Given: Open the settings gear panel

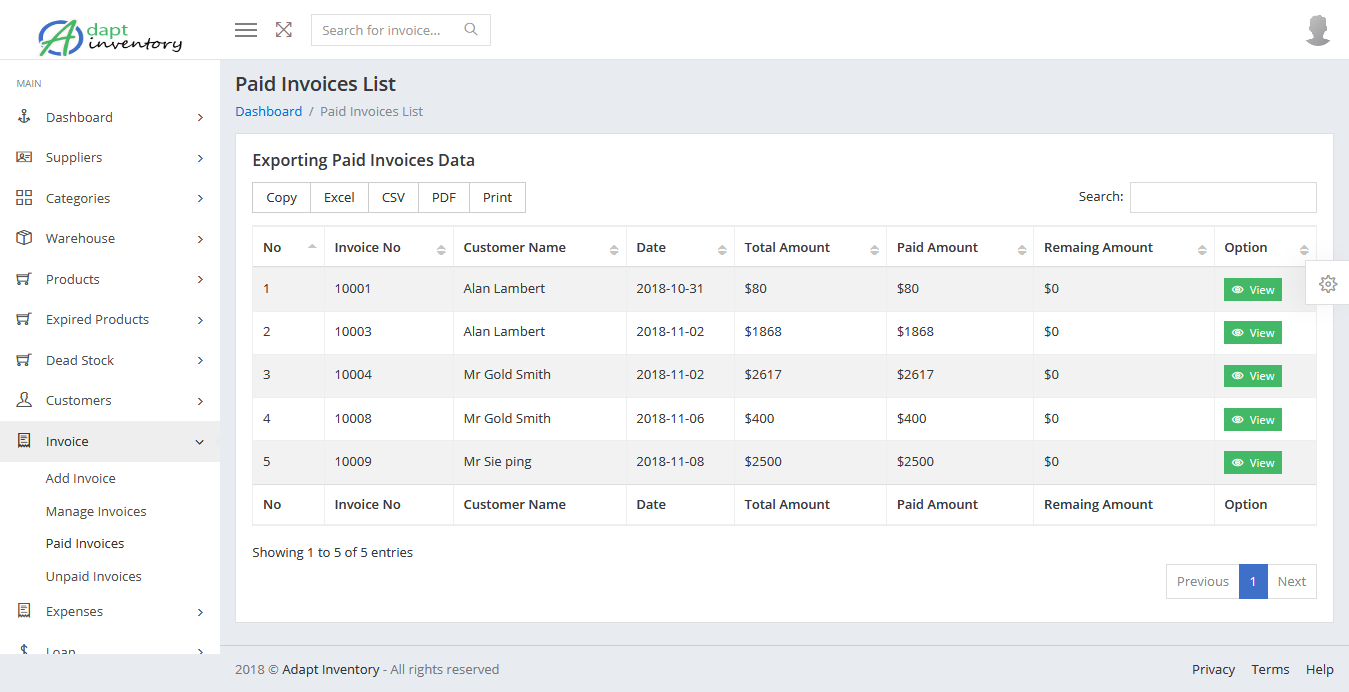Looking at the screenshot, I should tap(1328, 284).
